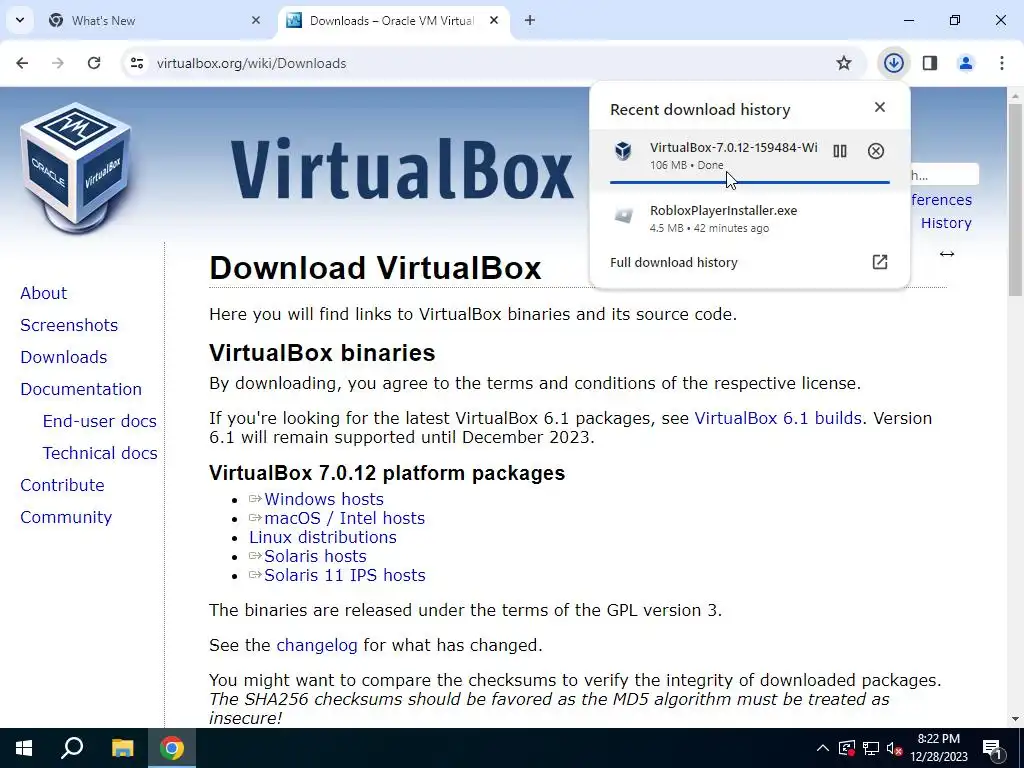Download the Windows hosts package
This screenshot has height=768, width=1024.
(x=324, y=499)
